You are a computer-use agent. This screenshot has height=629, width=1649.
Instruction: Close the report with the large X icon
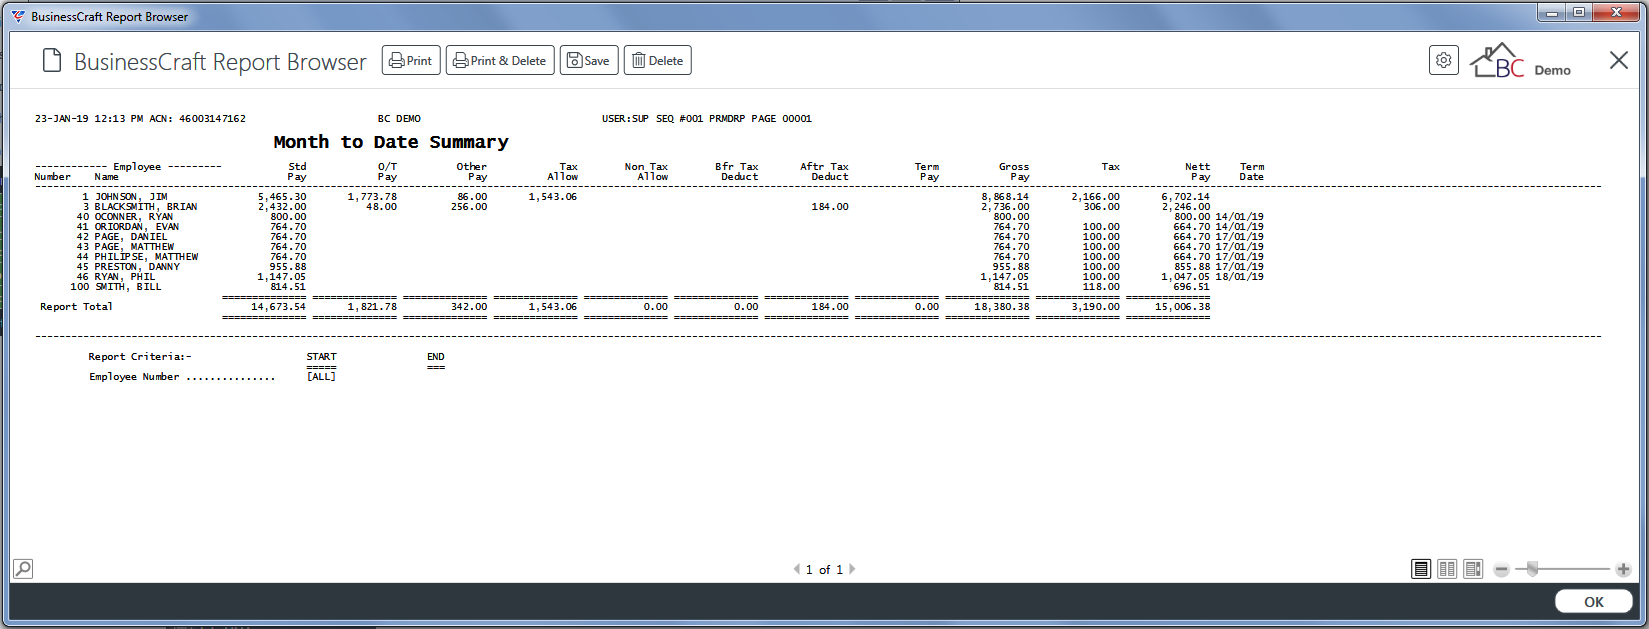(x=1618, y=61)
